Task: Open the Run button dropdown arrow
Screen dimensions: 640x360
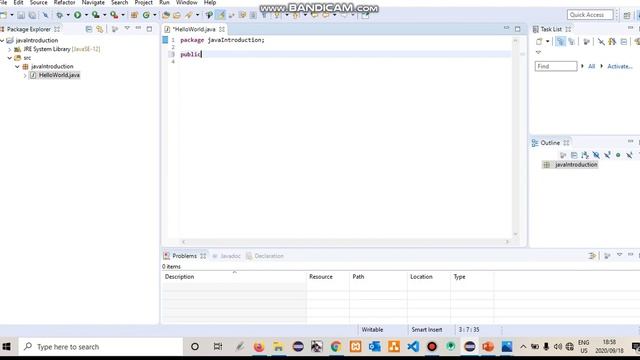Action: (x=86, y=15)
